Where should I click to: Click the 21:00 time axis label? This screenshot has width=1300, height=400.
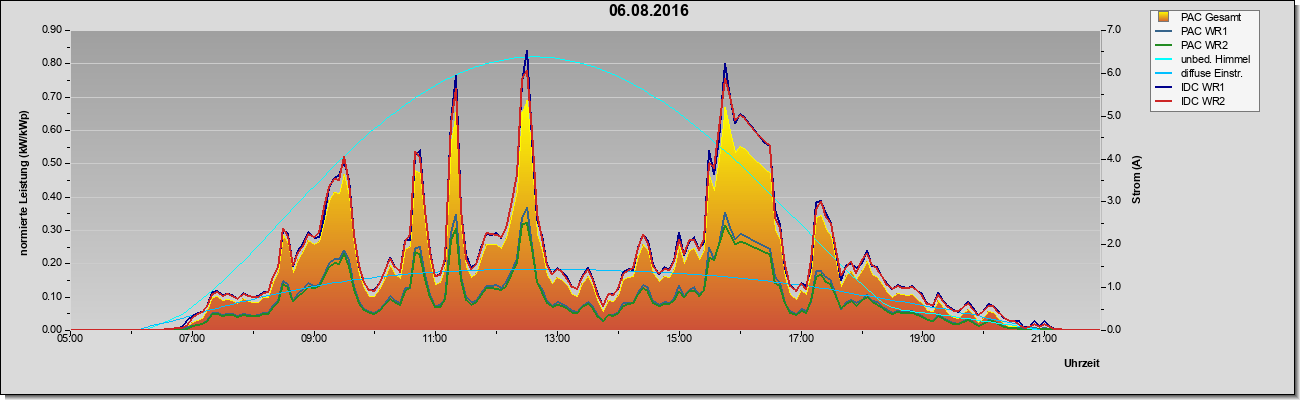(1043, 339)
